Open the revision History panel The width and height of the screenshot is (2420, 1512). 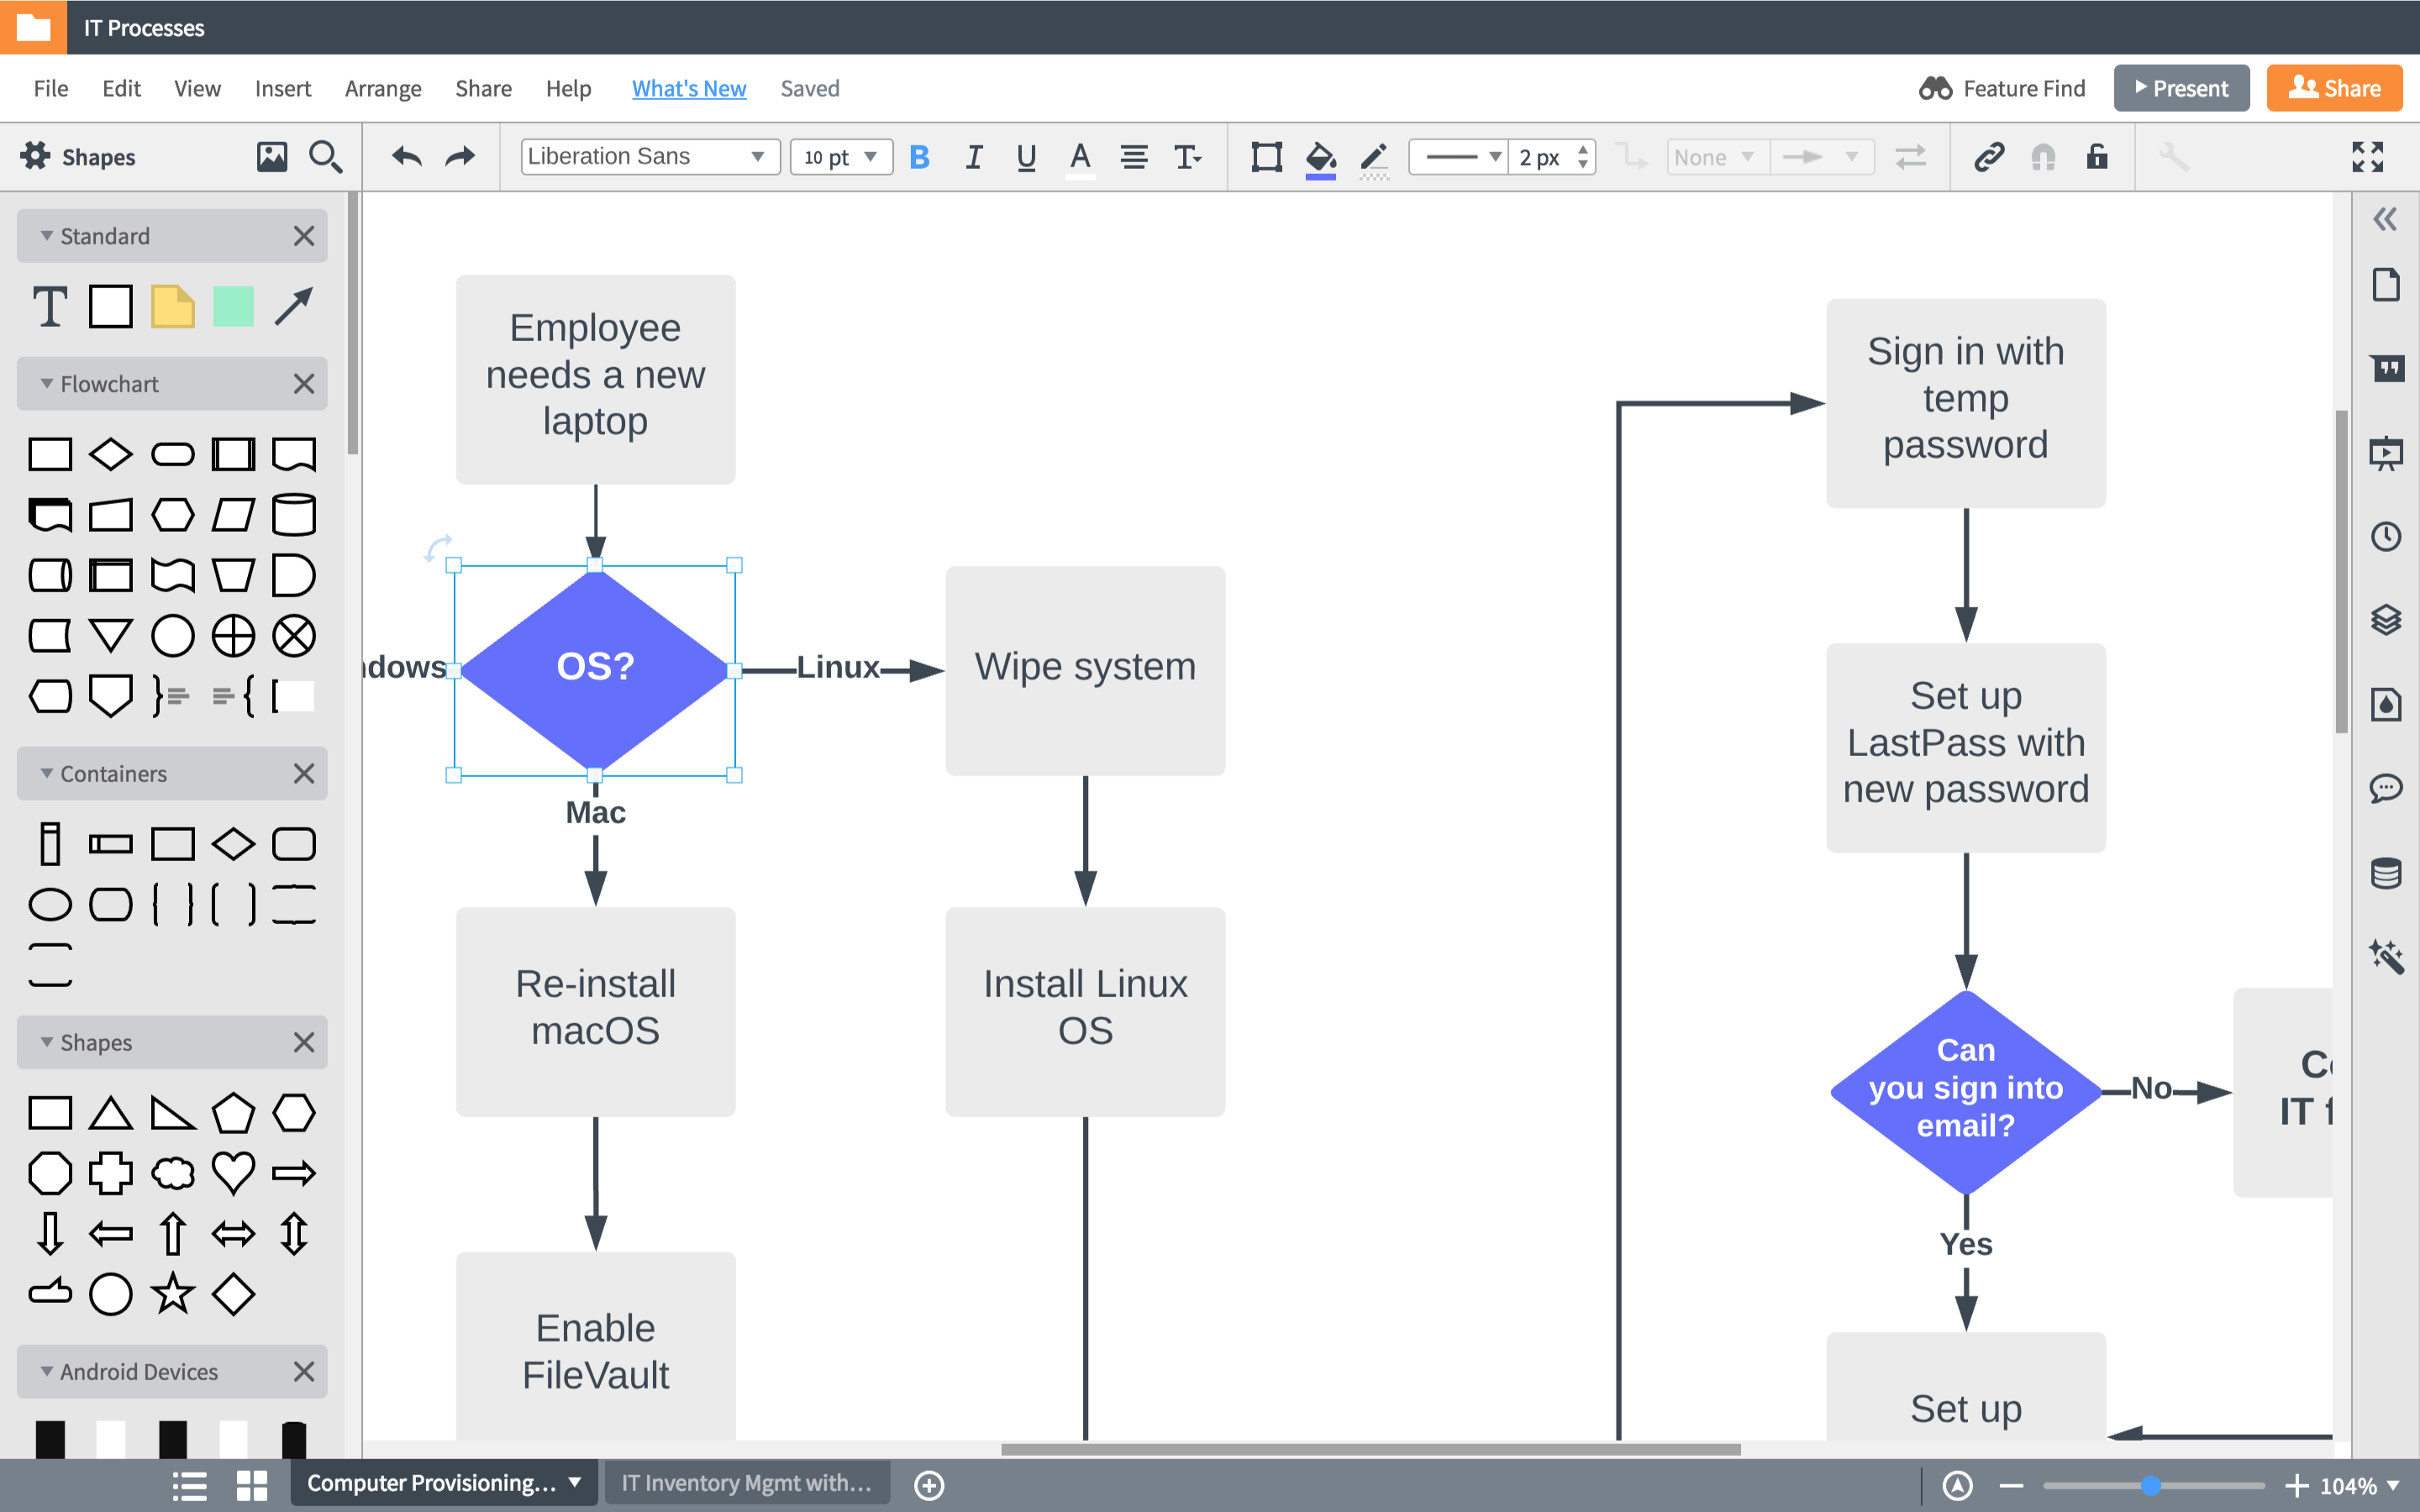click(2389, 536)
